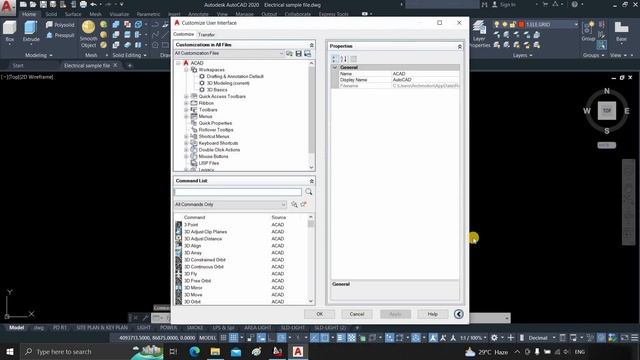Choose the Polysolid tool
640x360 pixels.
coord(60,25)
